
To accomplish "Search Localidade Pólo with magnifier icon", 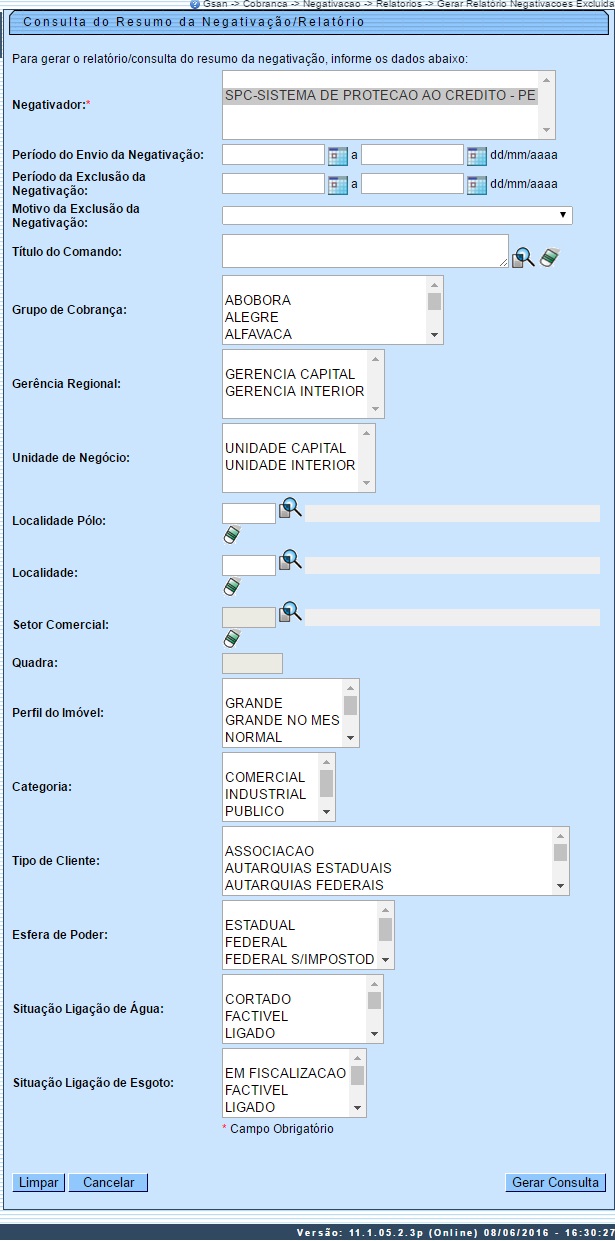I will point(290,508).
